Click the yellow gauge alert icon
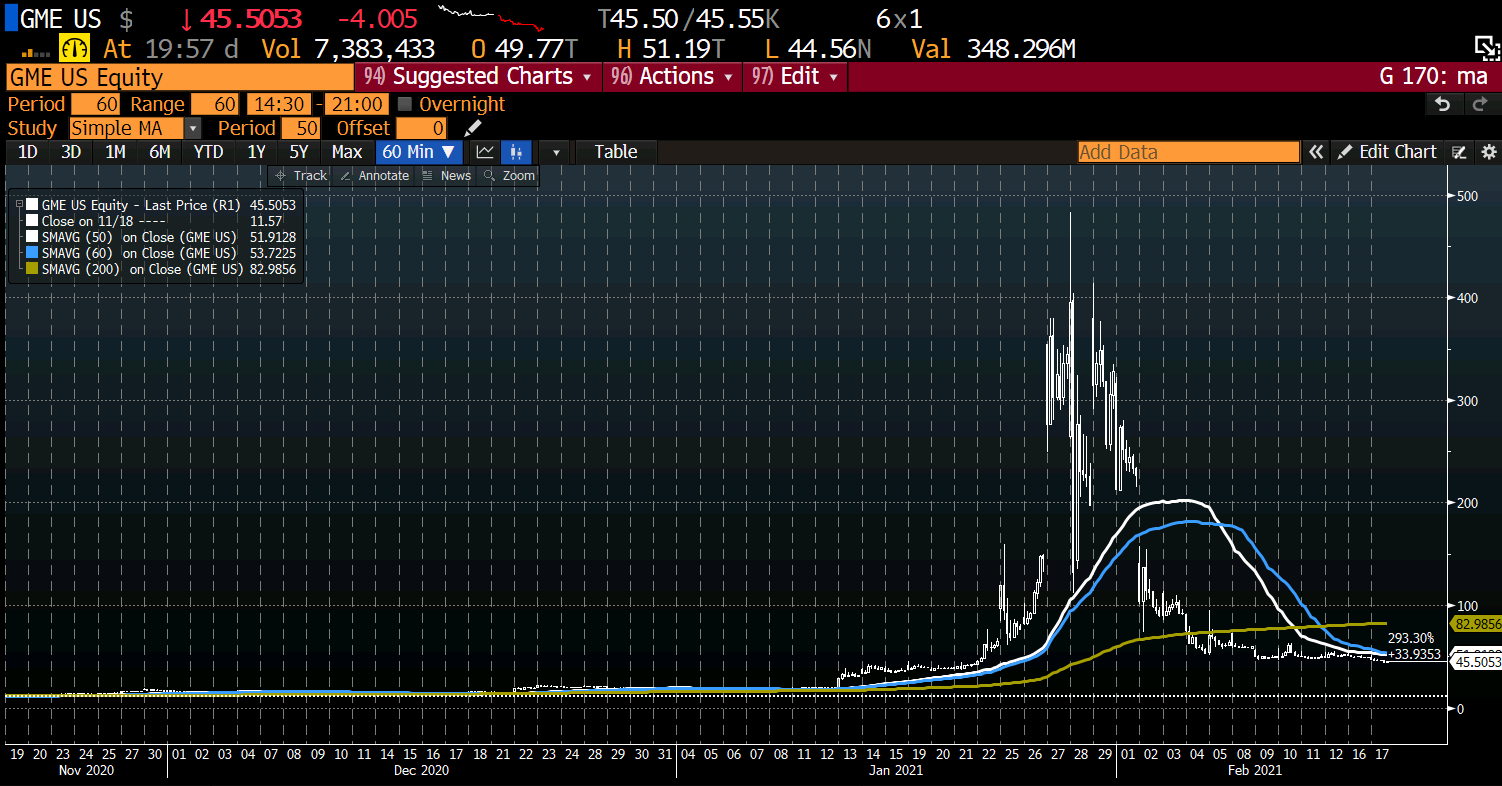This screenshot has width=1502, height=786. (75, 48)
